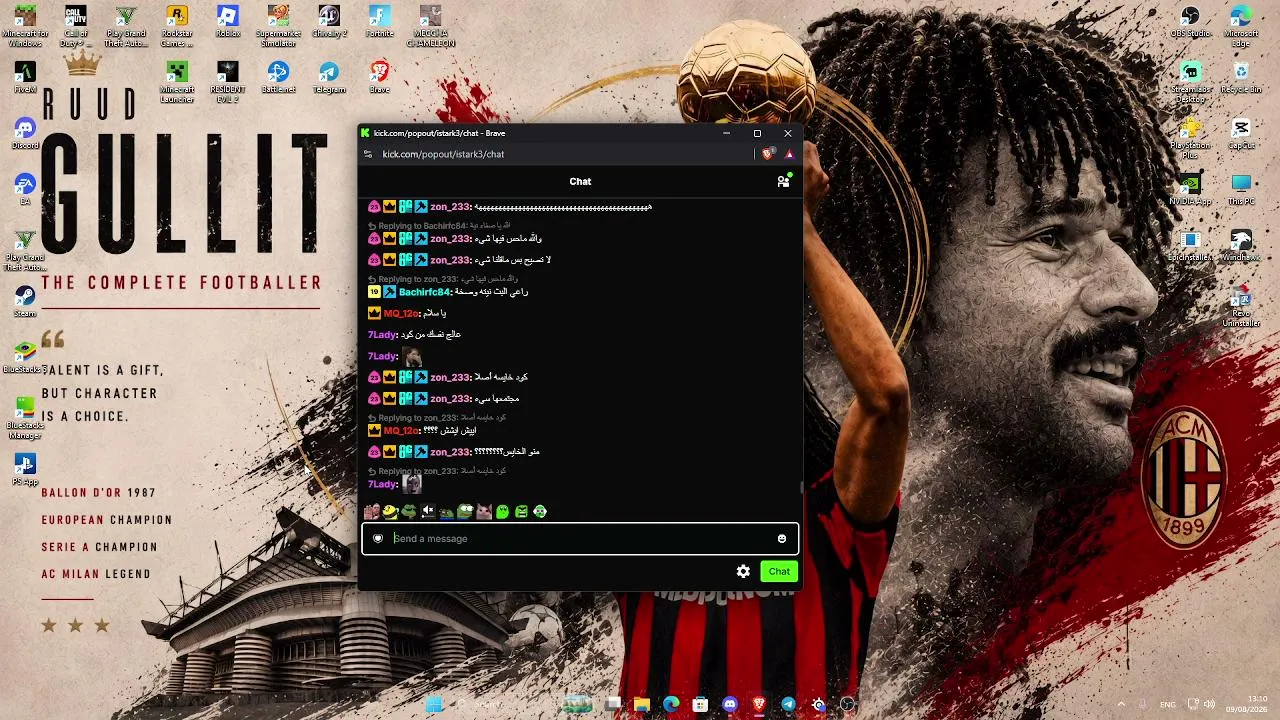Open Brave desktop shortcut
The height and width of the screenshot is (720, 1280).
click(x=380, y=78)
